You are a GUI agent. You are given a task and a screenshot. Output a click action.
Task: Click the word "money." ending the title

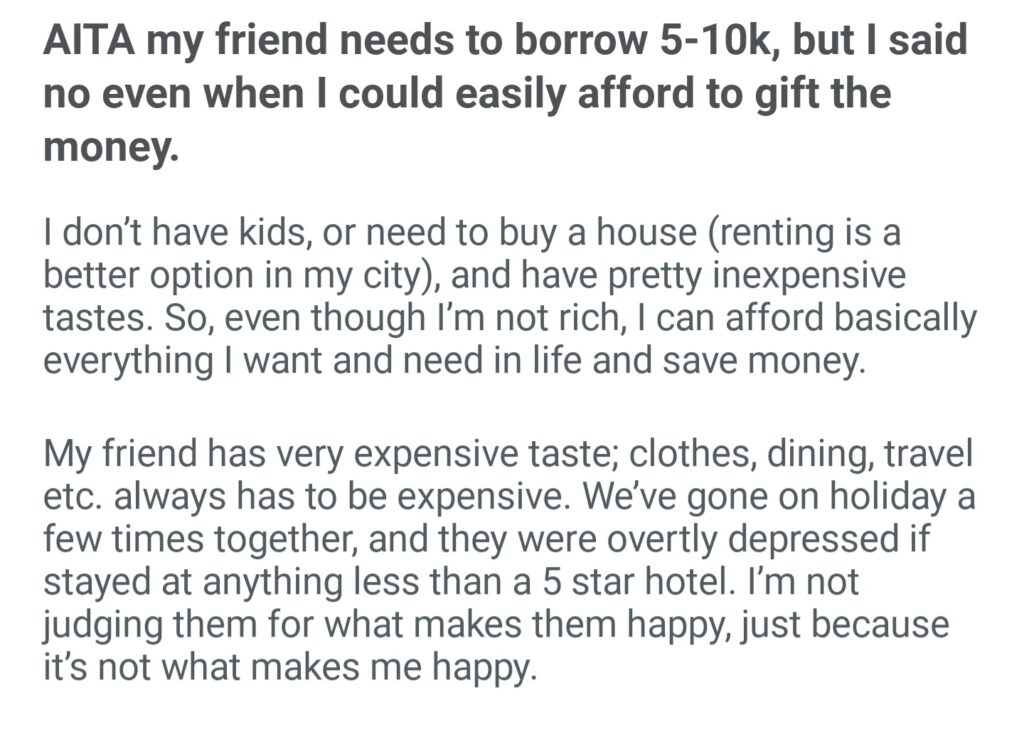111,148
